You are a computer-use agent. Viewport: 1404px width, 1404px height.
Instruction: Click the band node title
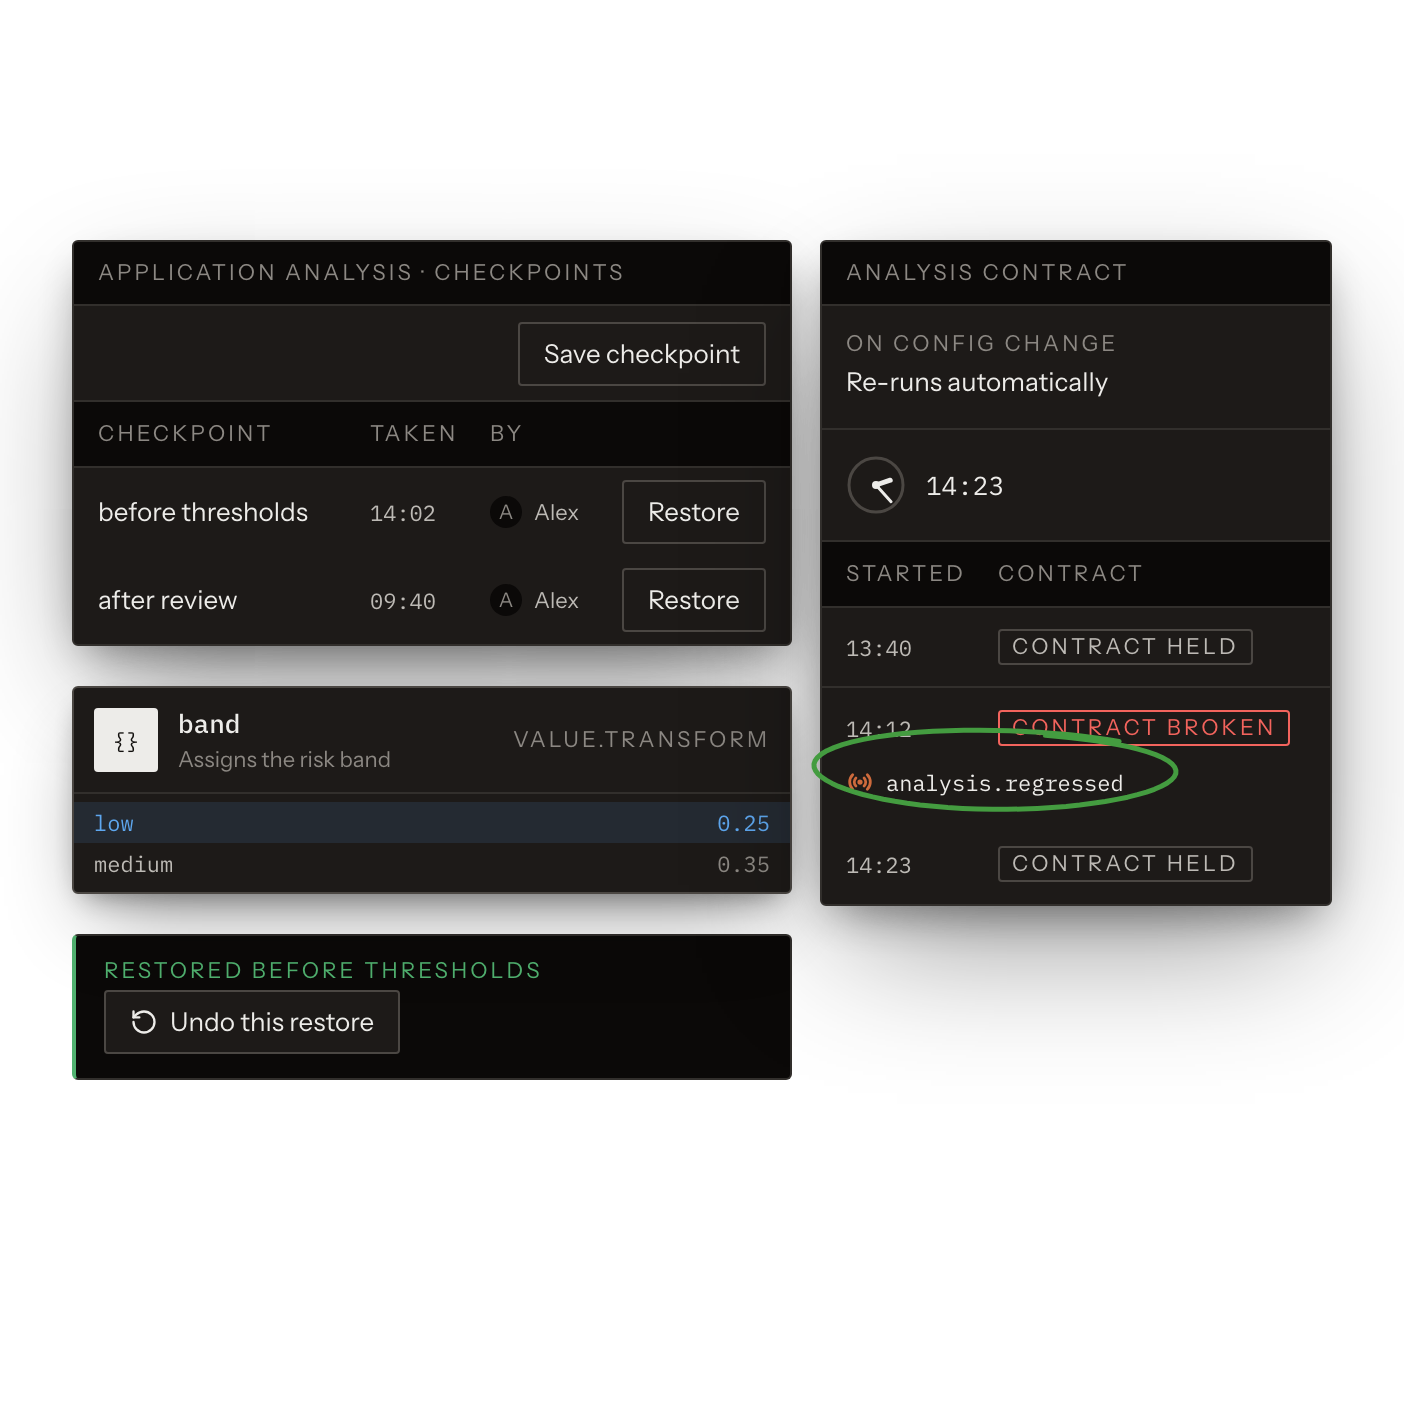(x=209, y=724)
